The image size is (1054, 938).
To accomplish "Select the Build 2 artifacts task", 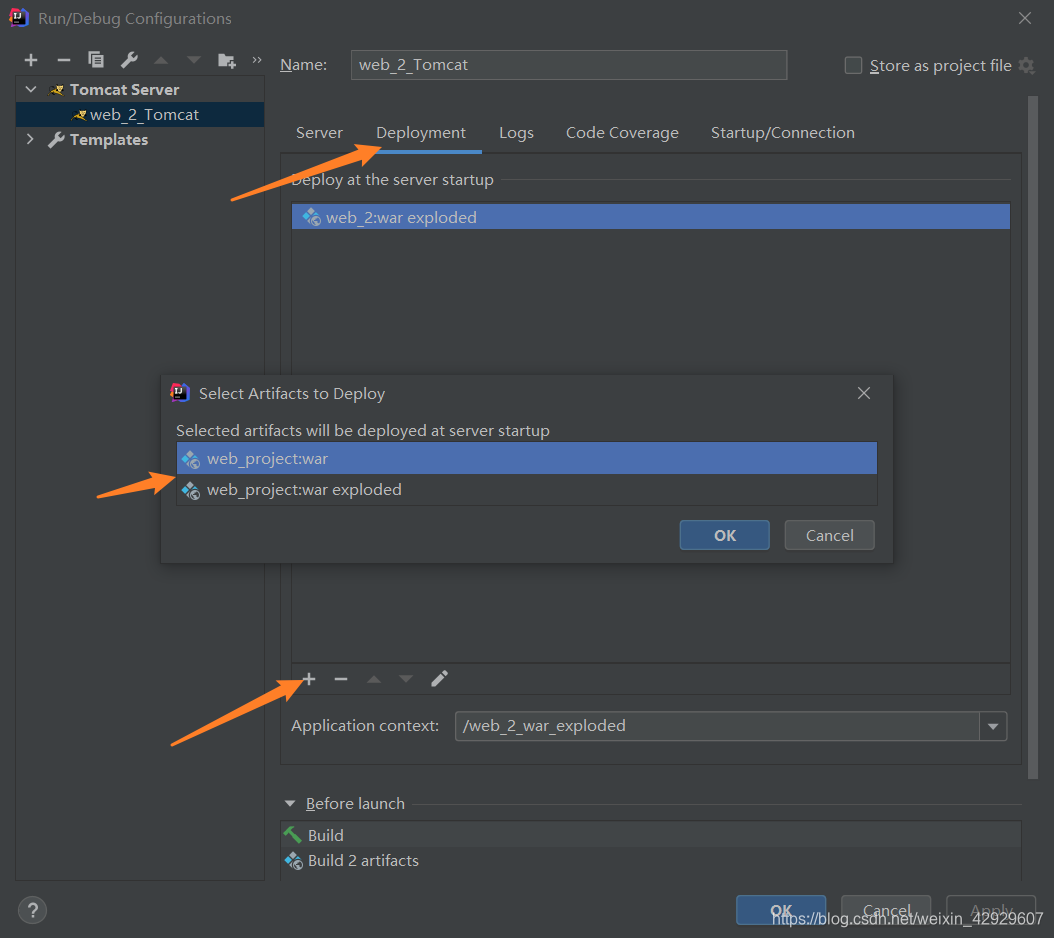I will tap(651, 861).
